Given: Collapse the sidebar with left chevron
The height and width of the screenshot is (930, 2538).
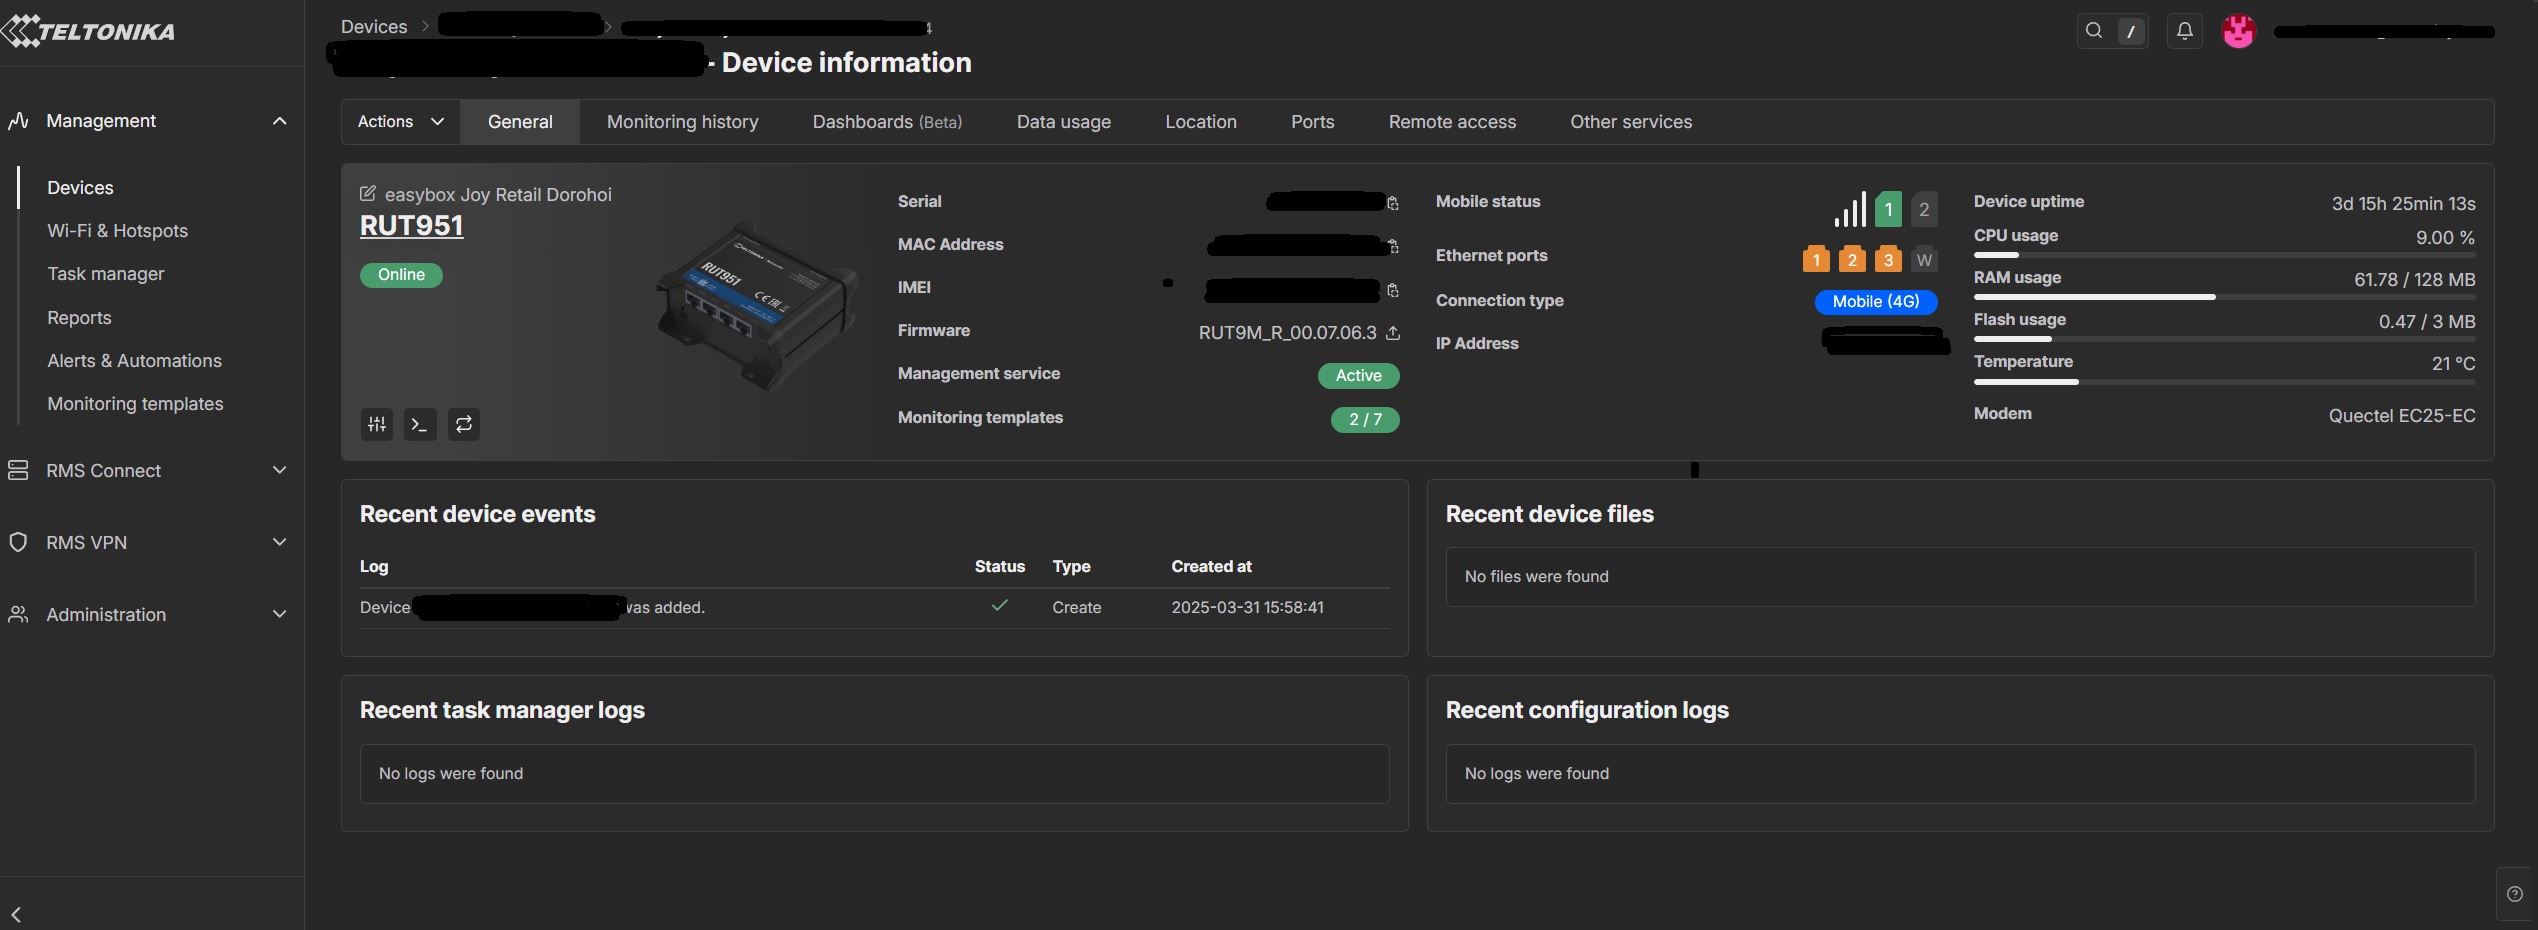Looking at the screenshot, I should point(16,914).
